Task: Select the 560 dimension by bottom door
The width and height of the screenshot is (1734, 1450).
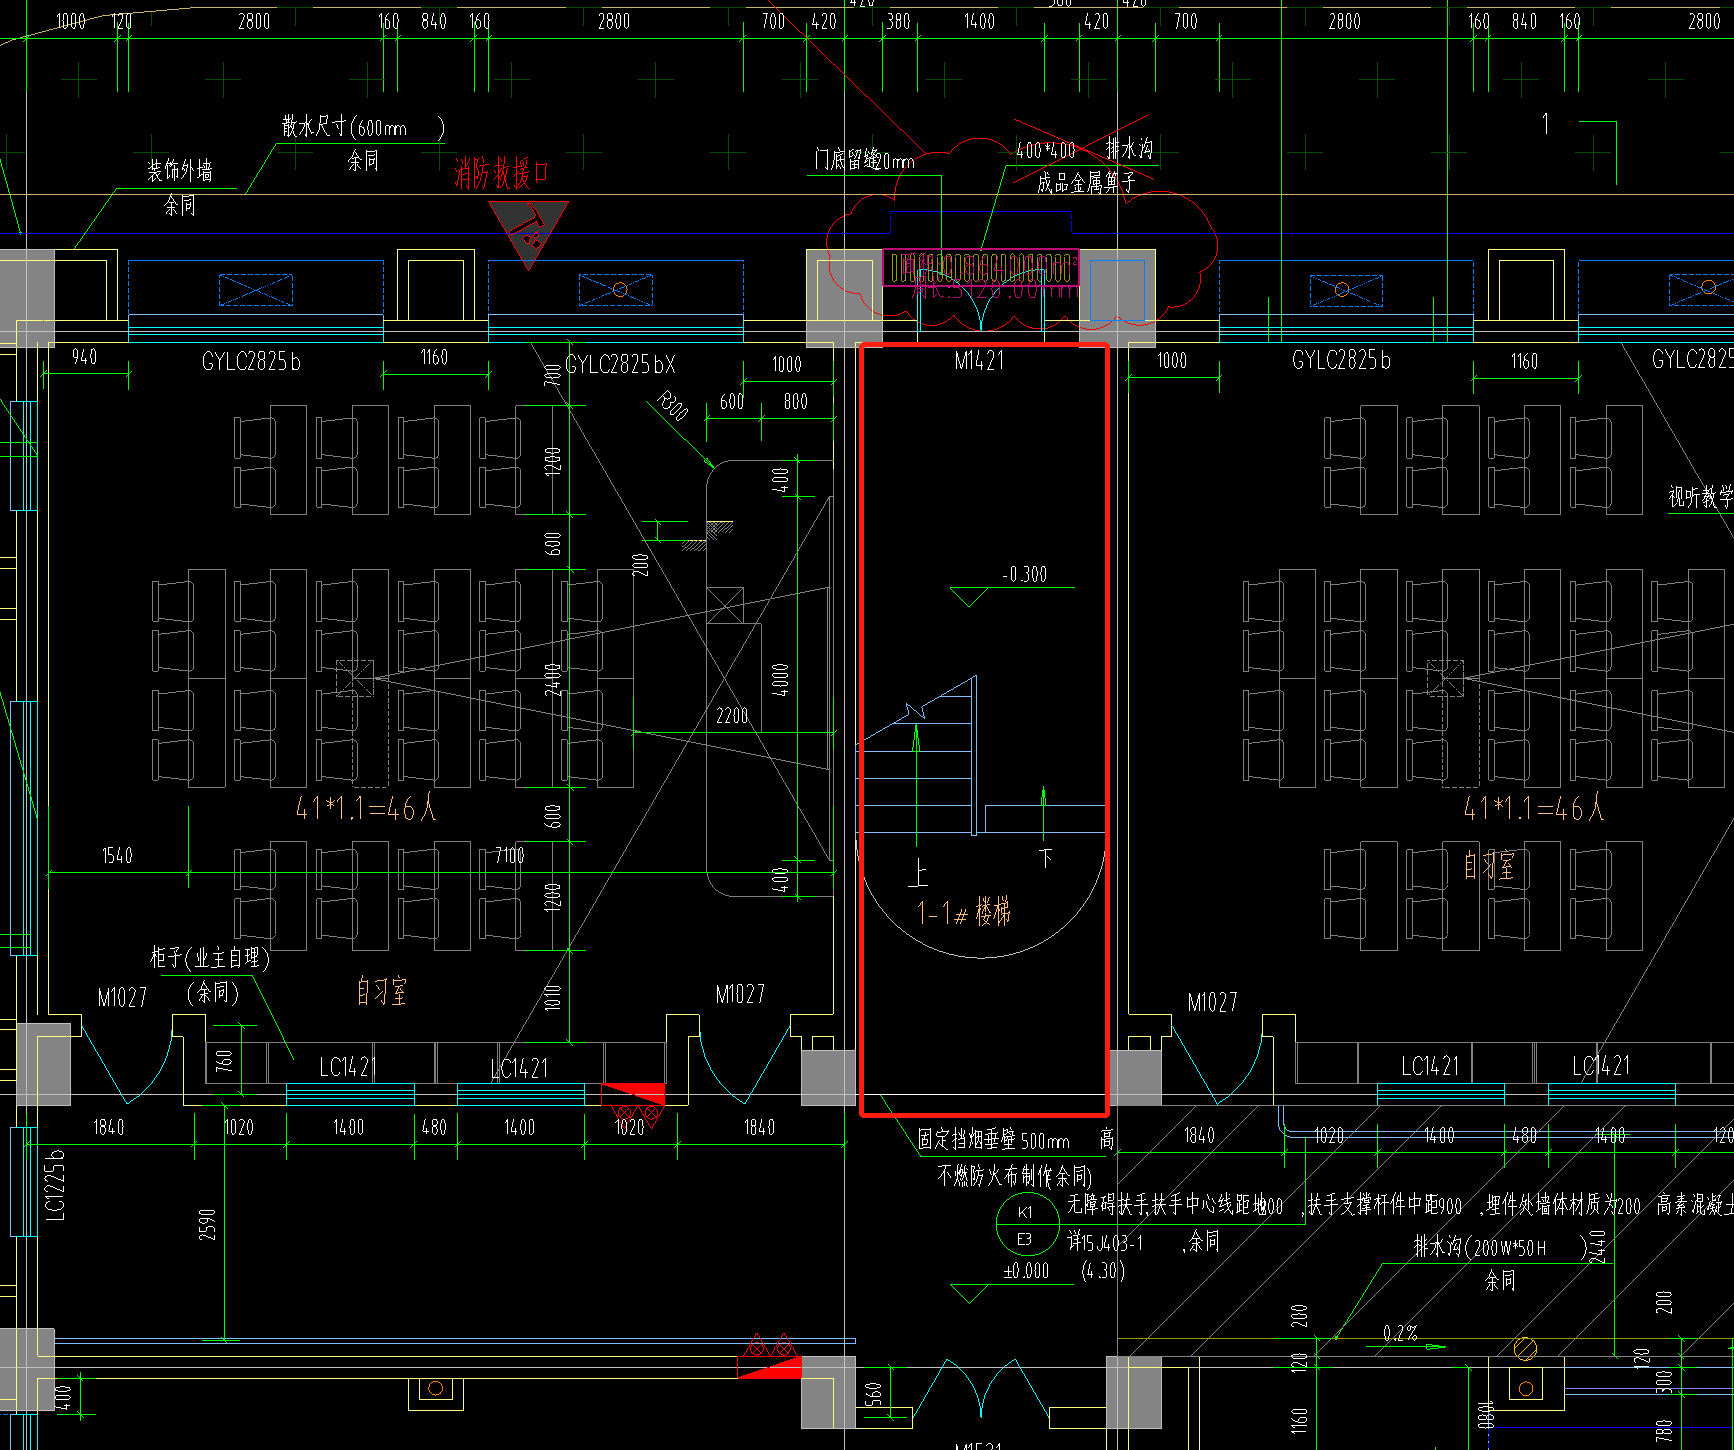Action: point(873,1394)
